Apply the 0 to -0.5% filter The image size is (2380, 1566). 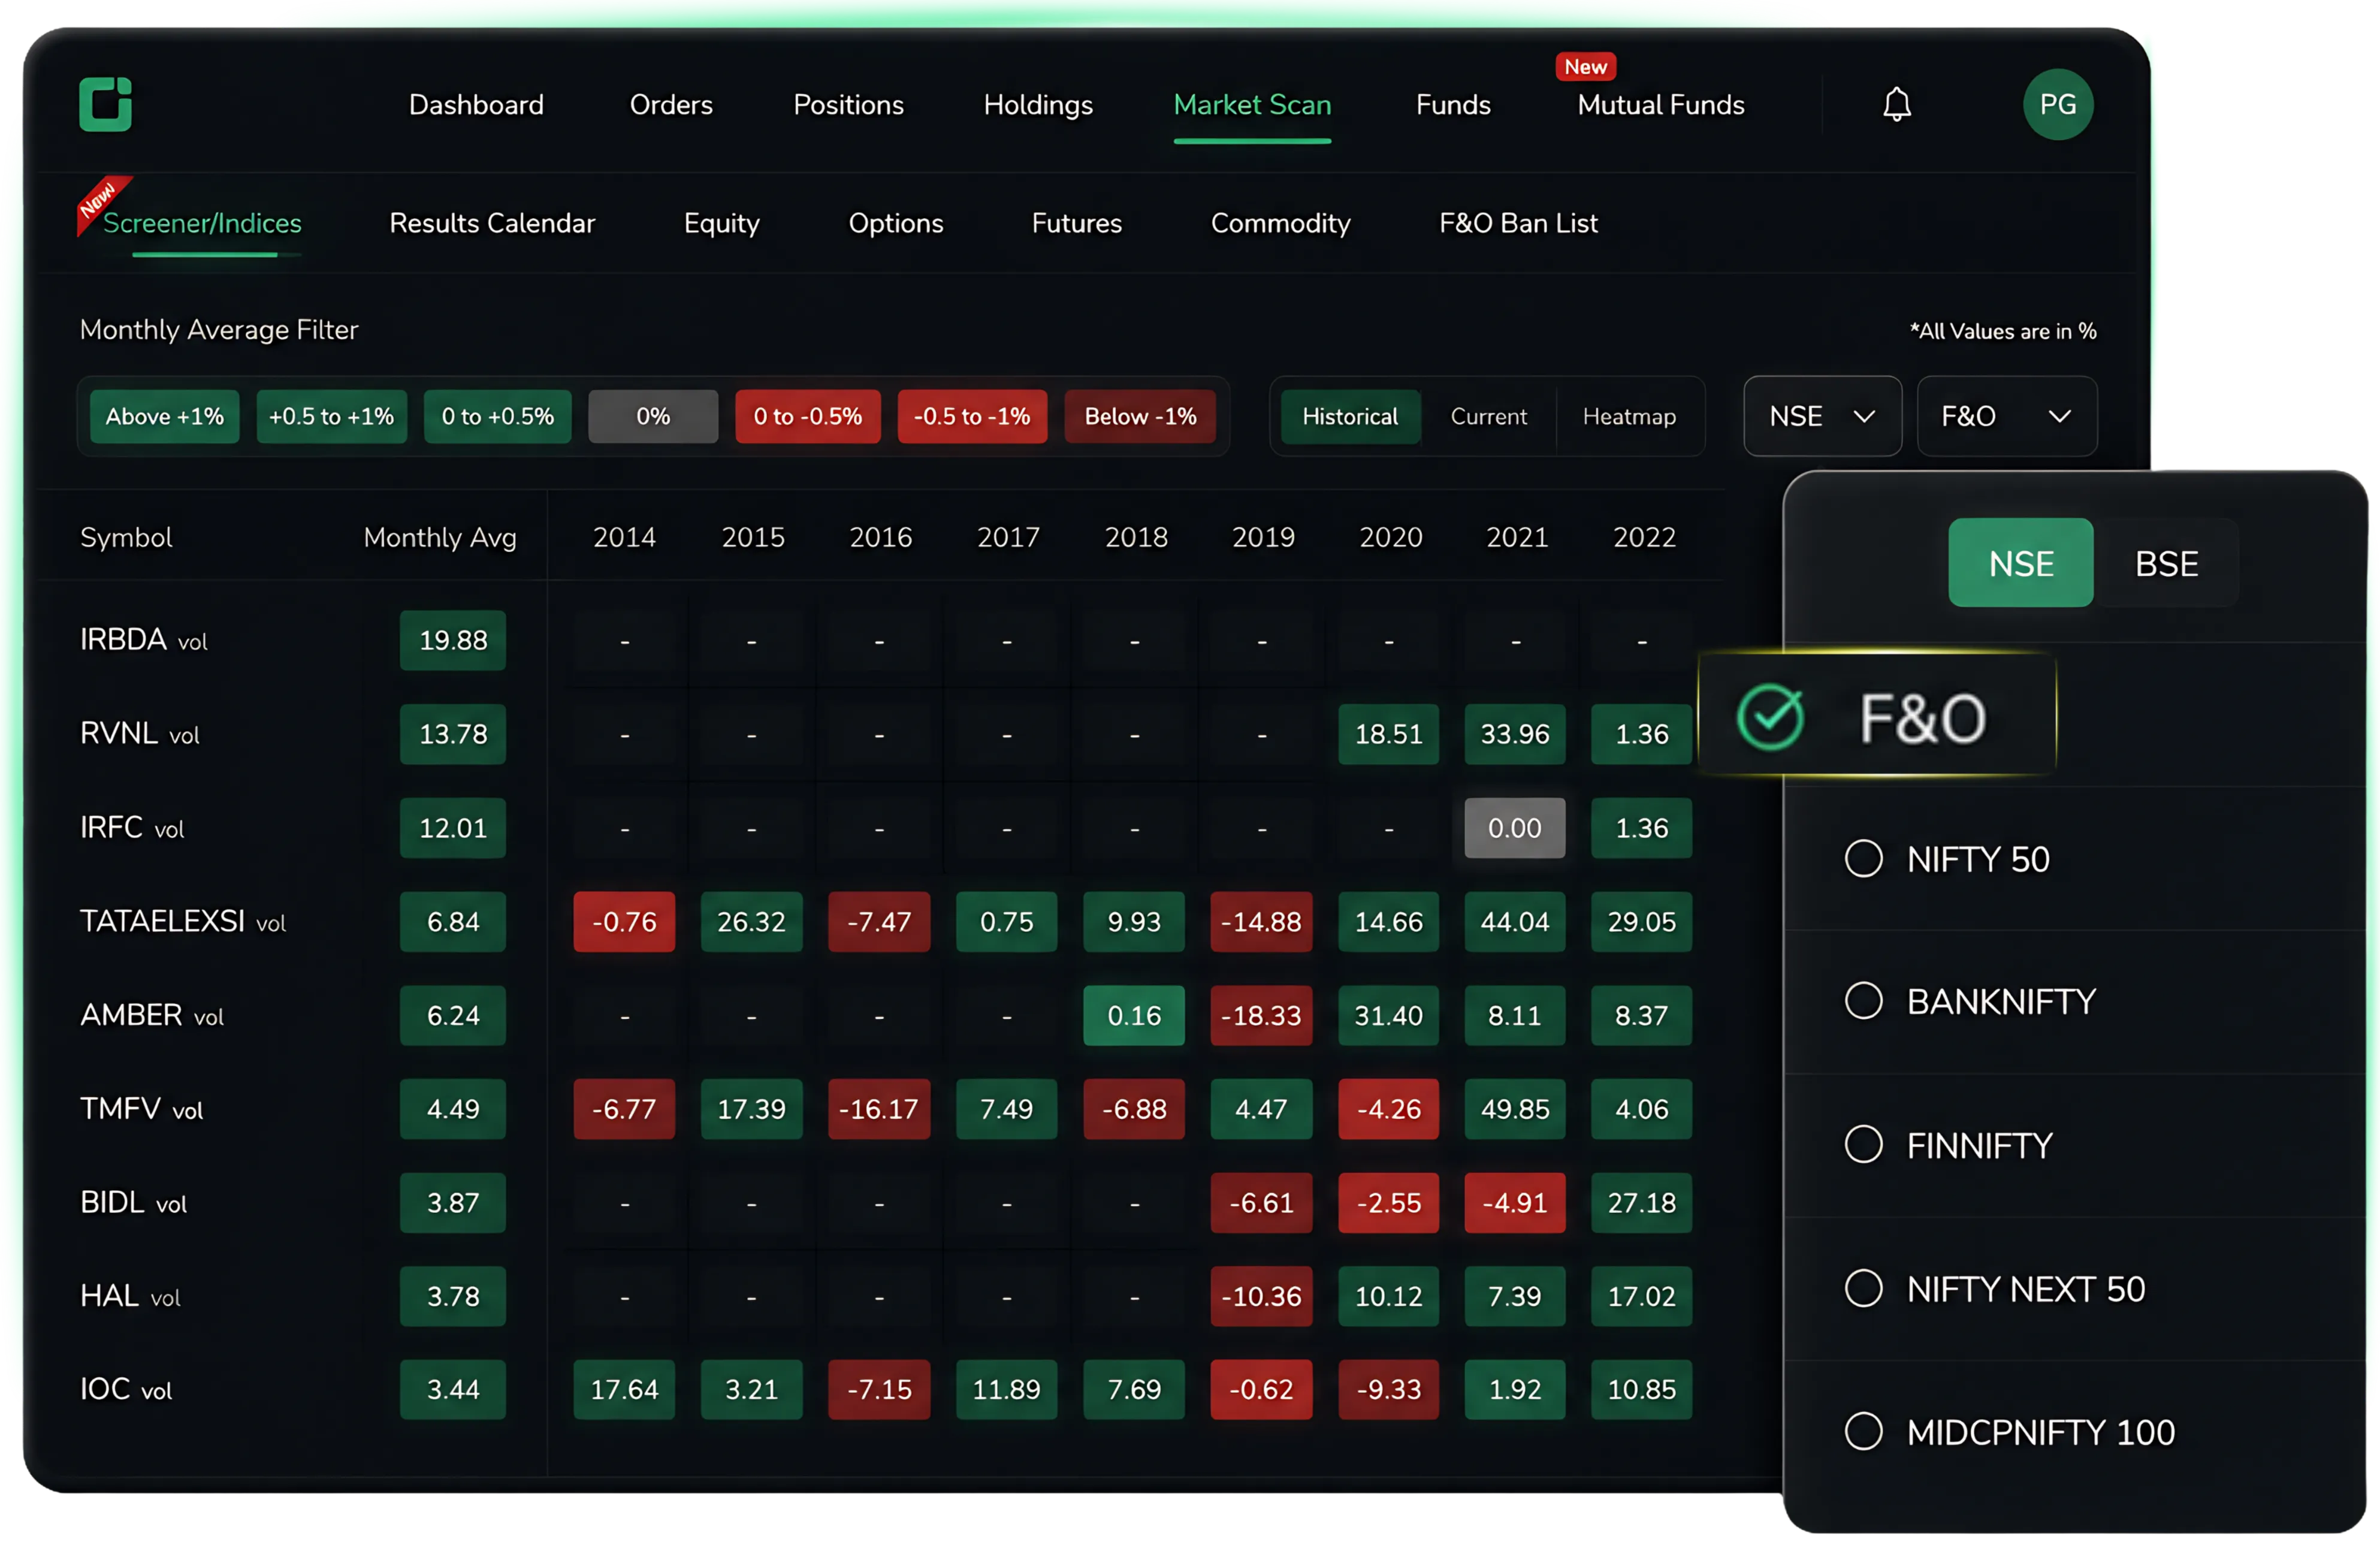808,416
